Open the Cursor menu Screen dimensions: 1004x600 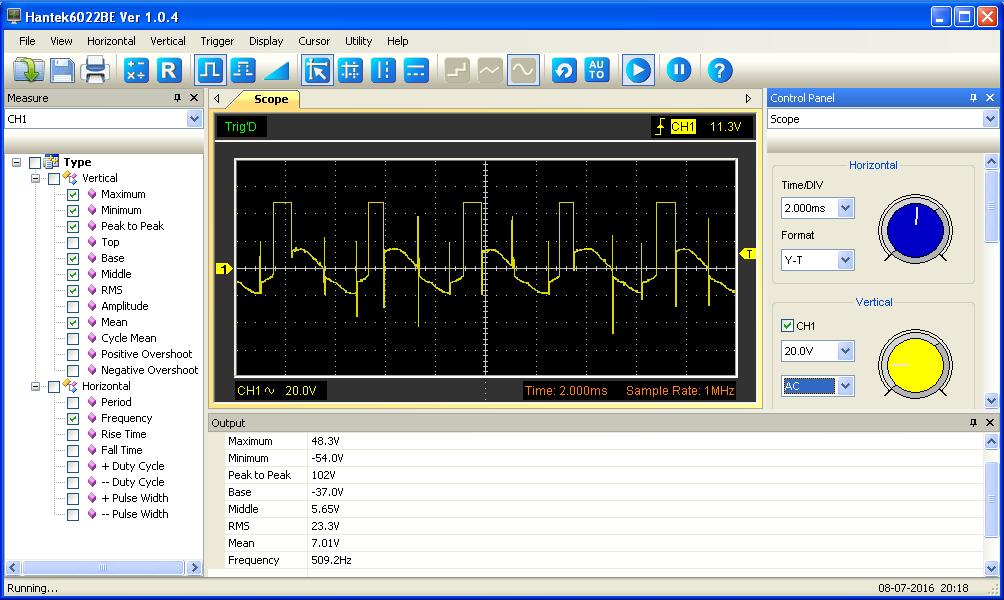pyautogui.click(x=314, y=41)
